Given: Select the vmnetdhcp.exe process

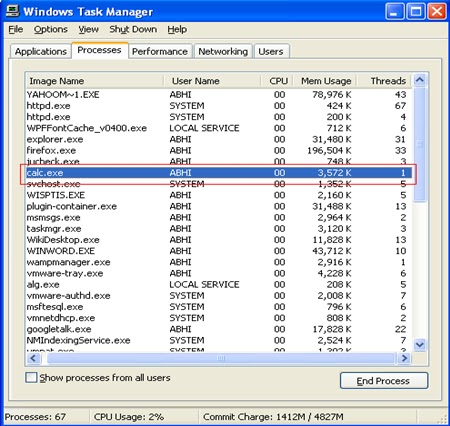Looking at the screenshot, I should pos(219,318).
